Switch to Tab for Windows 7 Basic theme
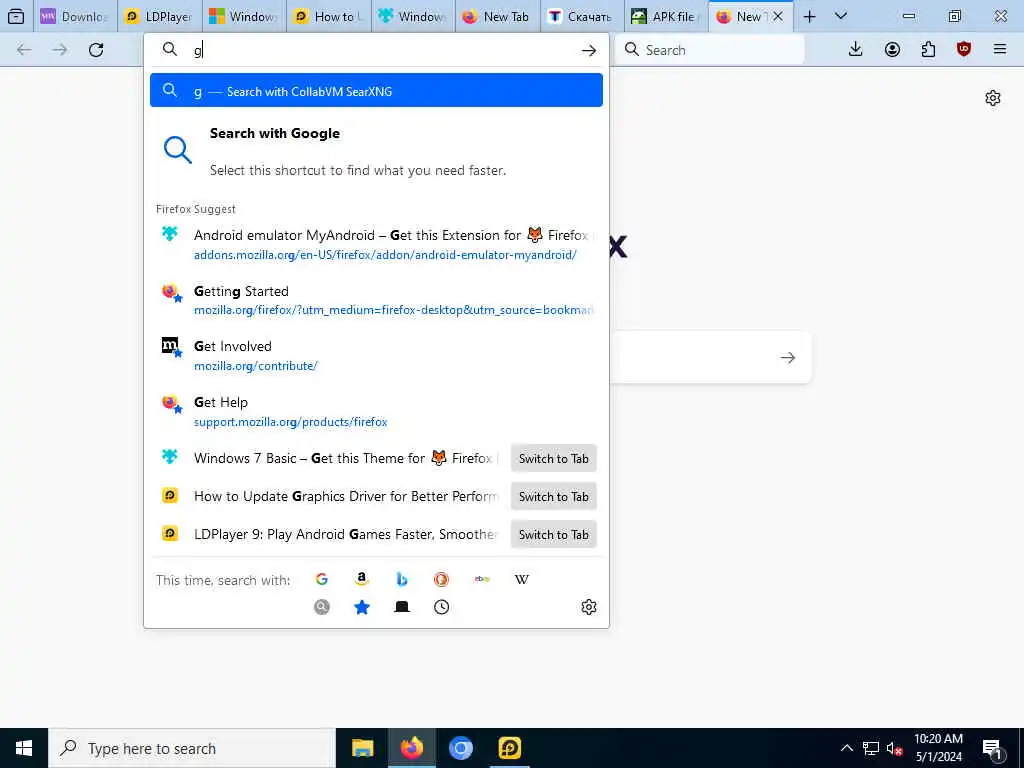1024x768 pixels. tap(553, 458)
